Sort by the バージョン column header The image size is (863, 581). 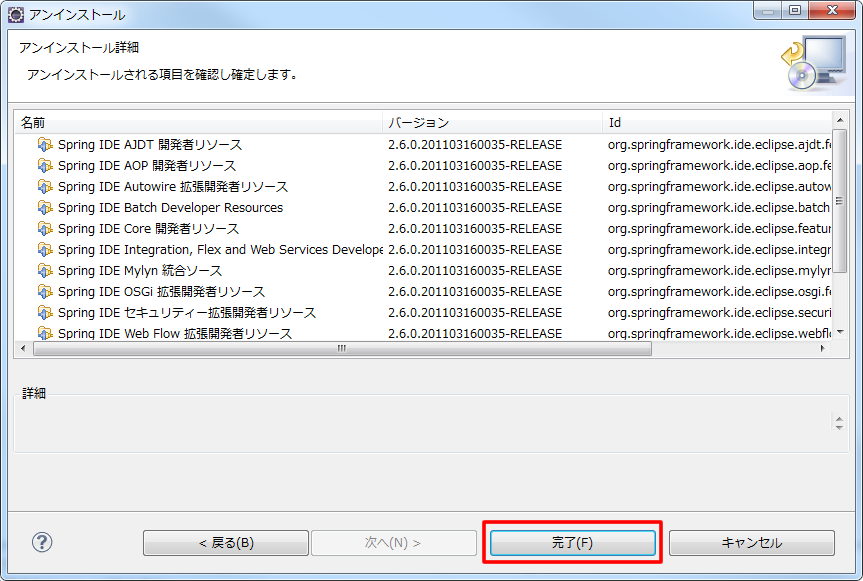[493, 122]
